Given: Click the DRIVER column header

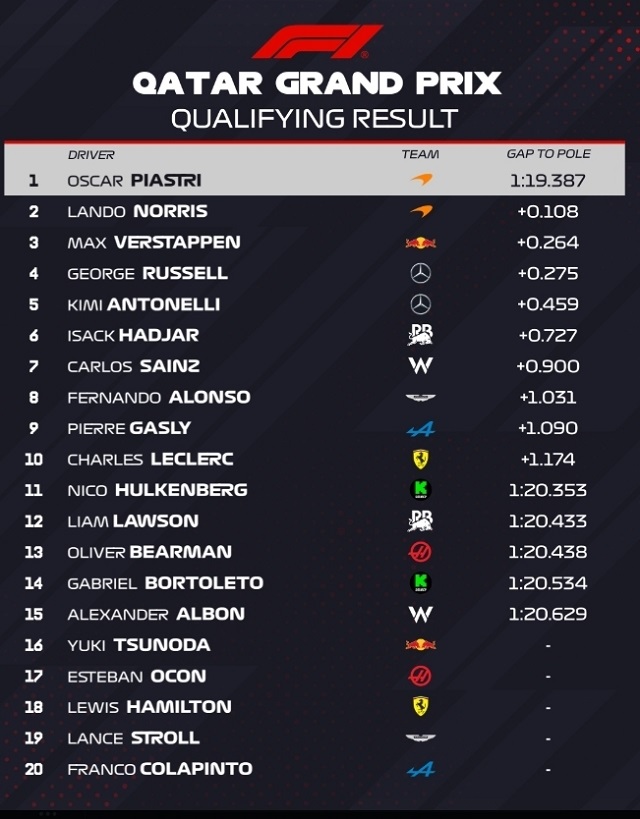Looking at the screenshot, I should tap(91, 155).
